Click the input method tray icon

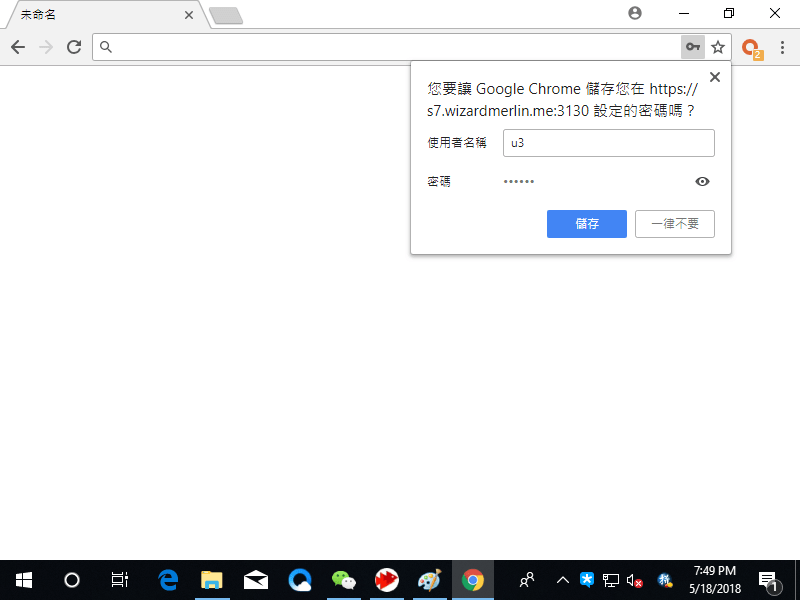[x=665, y=580]
